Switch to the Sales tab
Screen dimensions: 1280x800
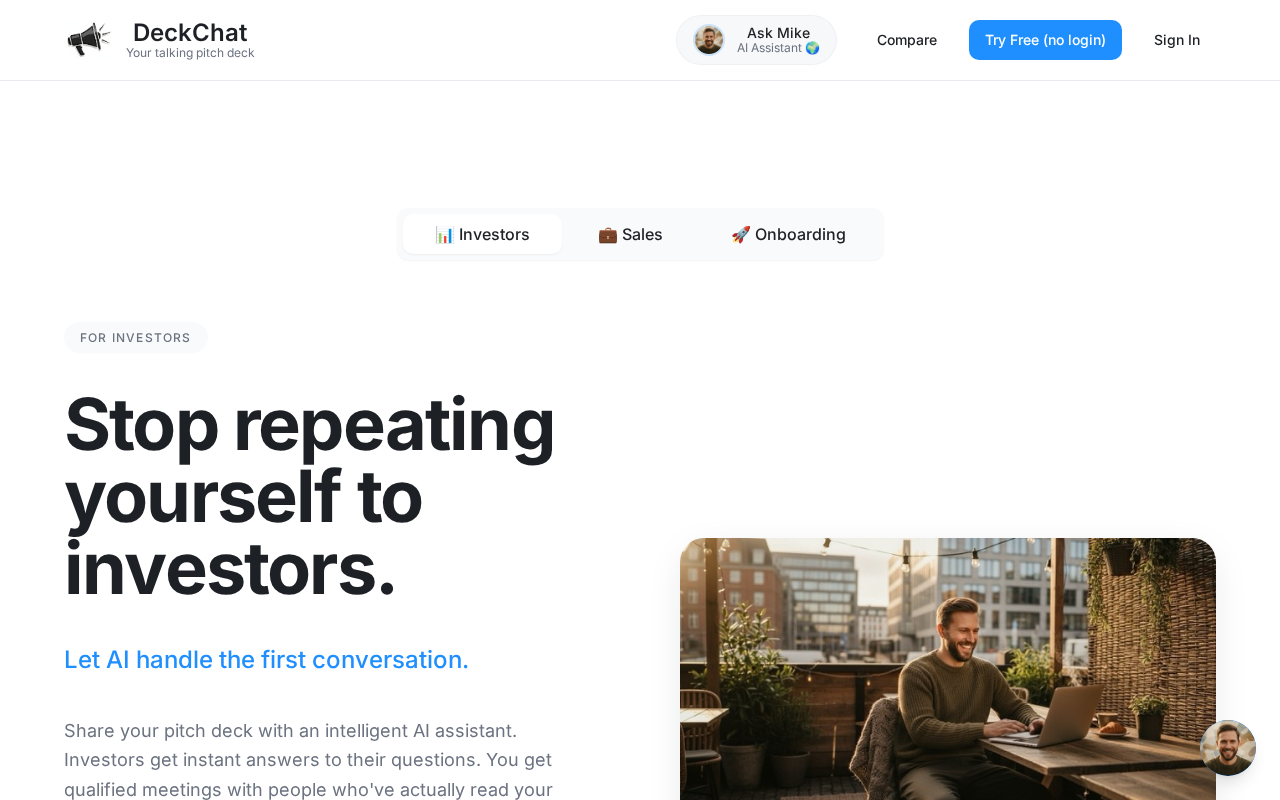point(630,234)
